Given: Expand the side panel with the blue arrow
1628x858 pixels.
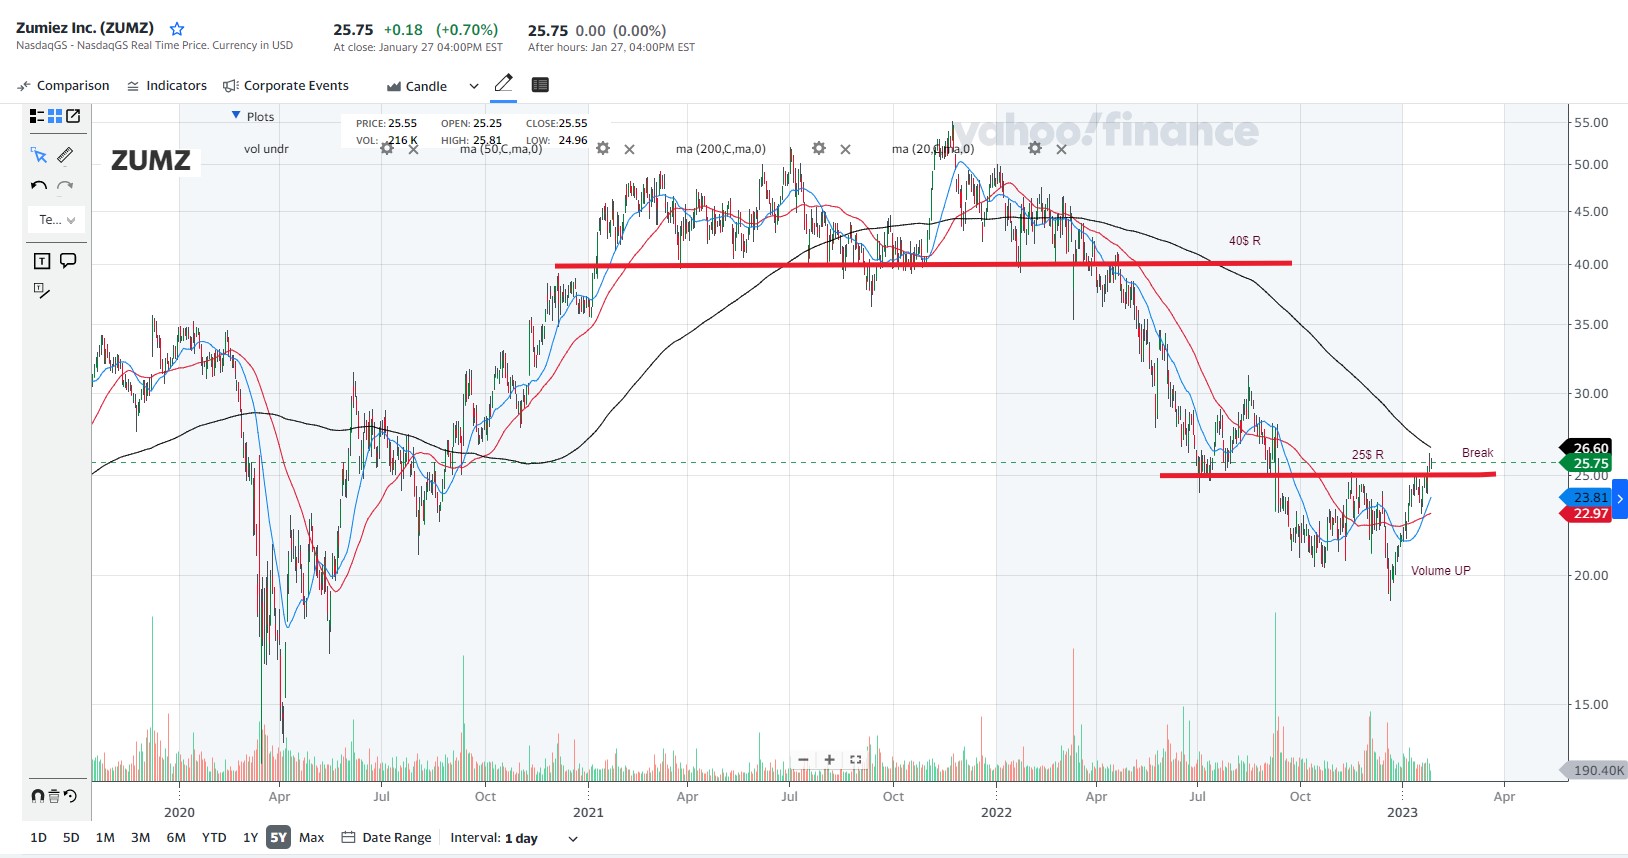Looking at the screenshot, I should click(1620, 499).
